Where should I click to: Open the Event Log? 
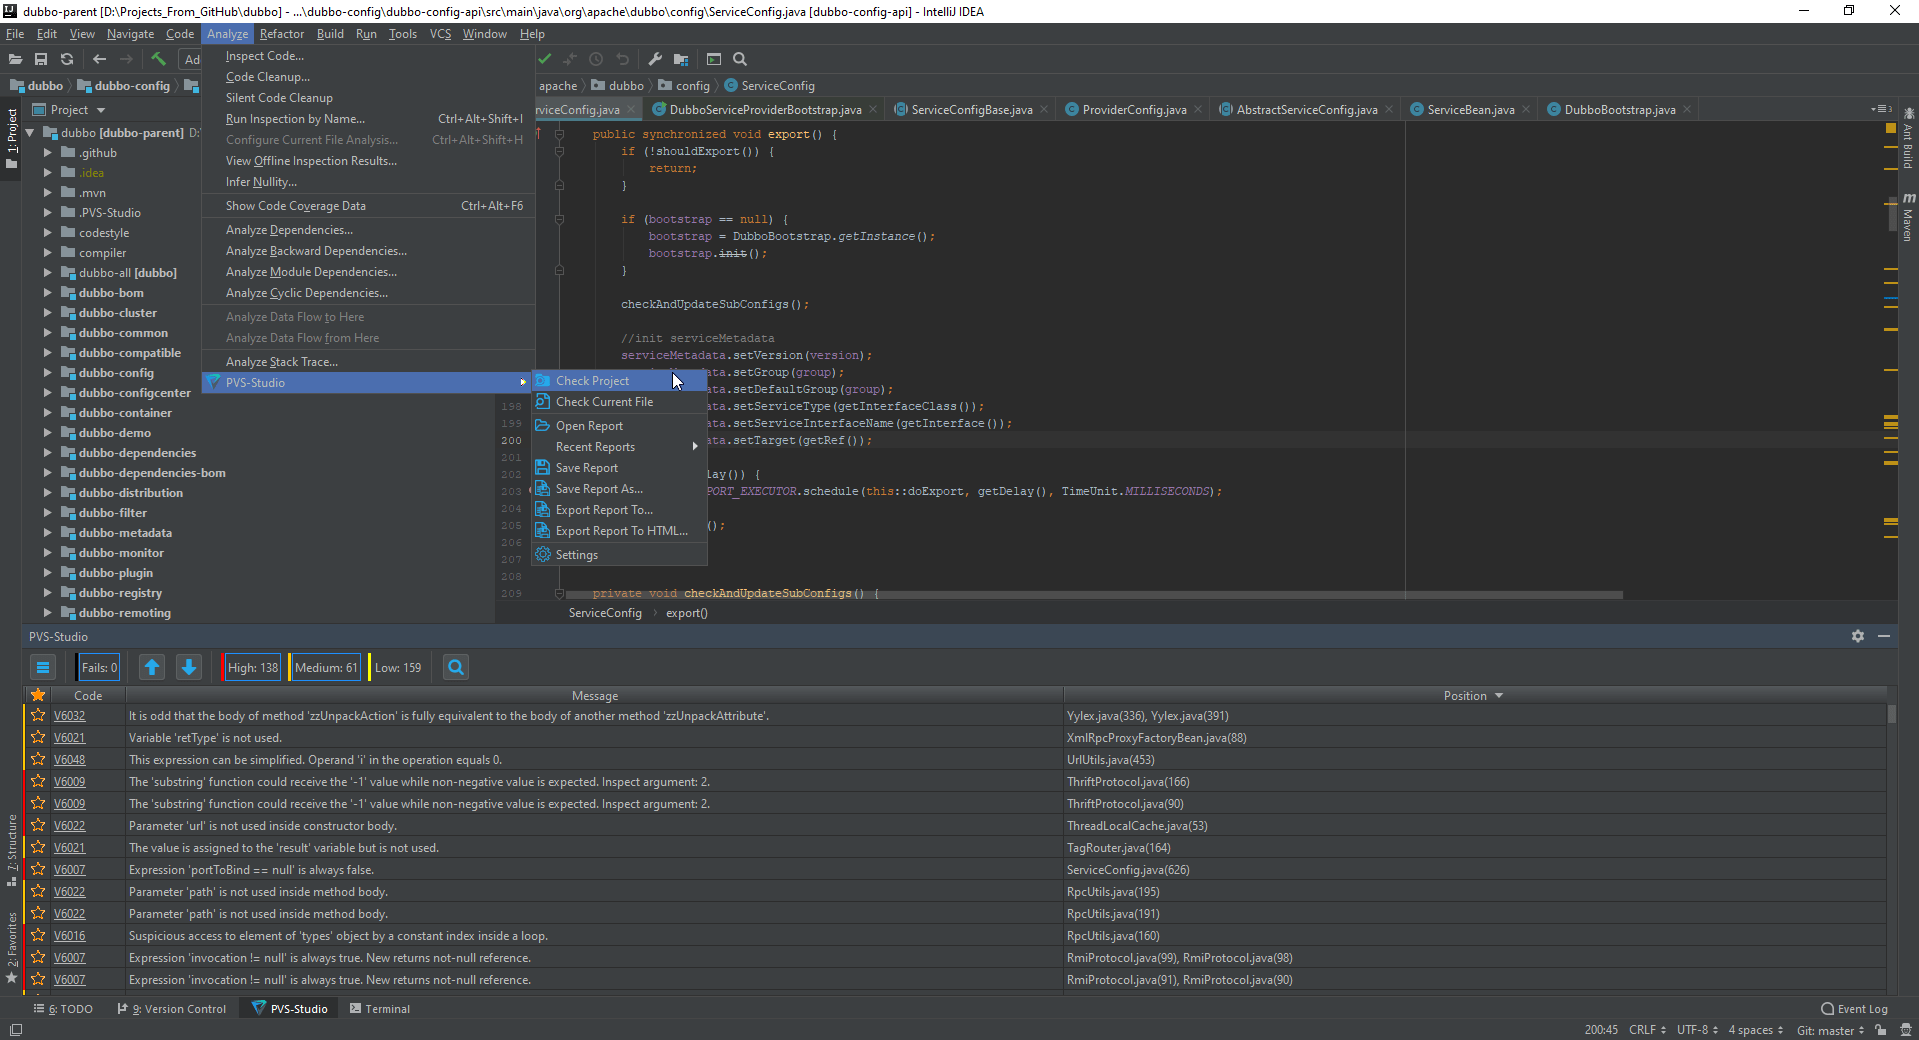(x=1854, y=1009)
